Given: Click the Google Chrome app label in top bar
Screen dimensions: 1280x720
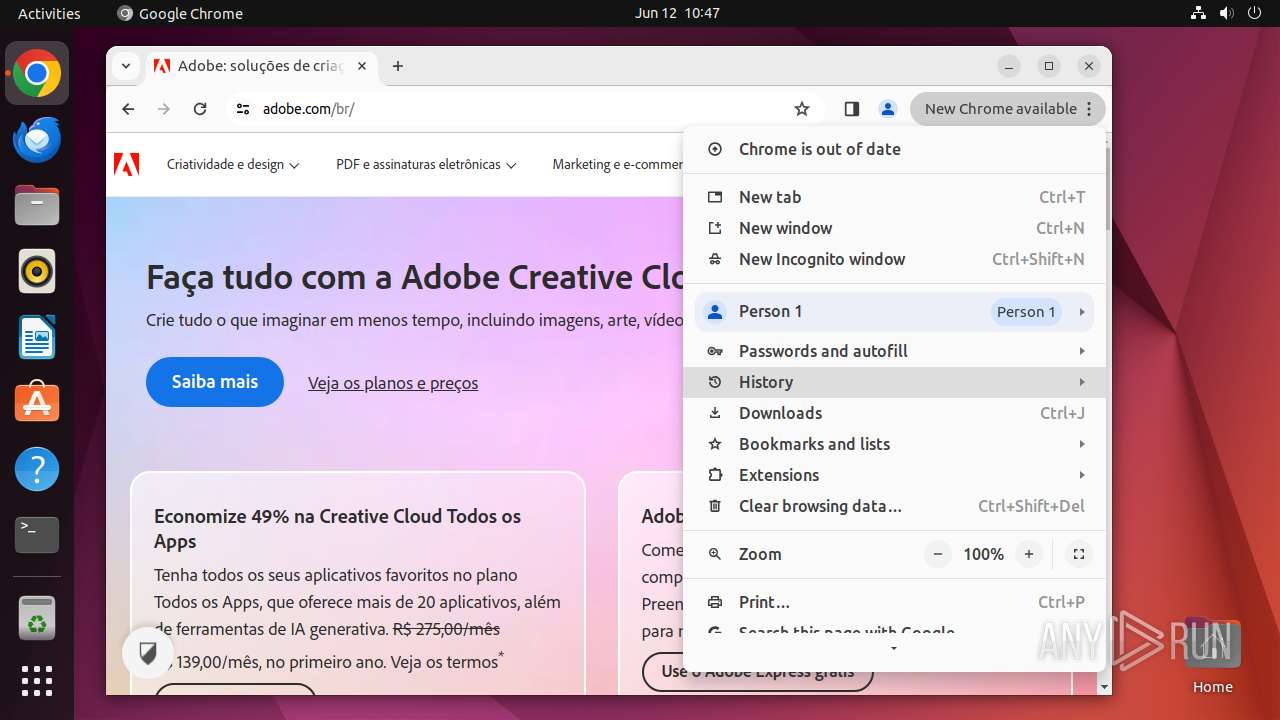Looking at the screenshot, I should tap(180, 13).
